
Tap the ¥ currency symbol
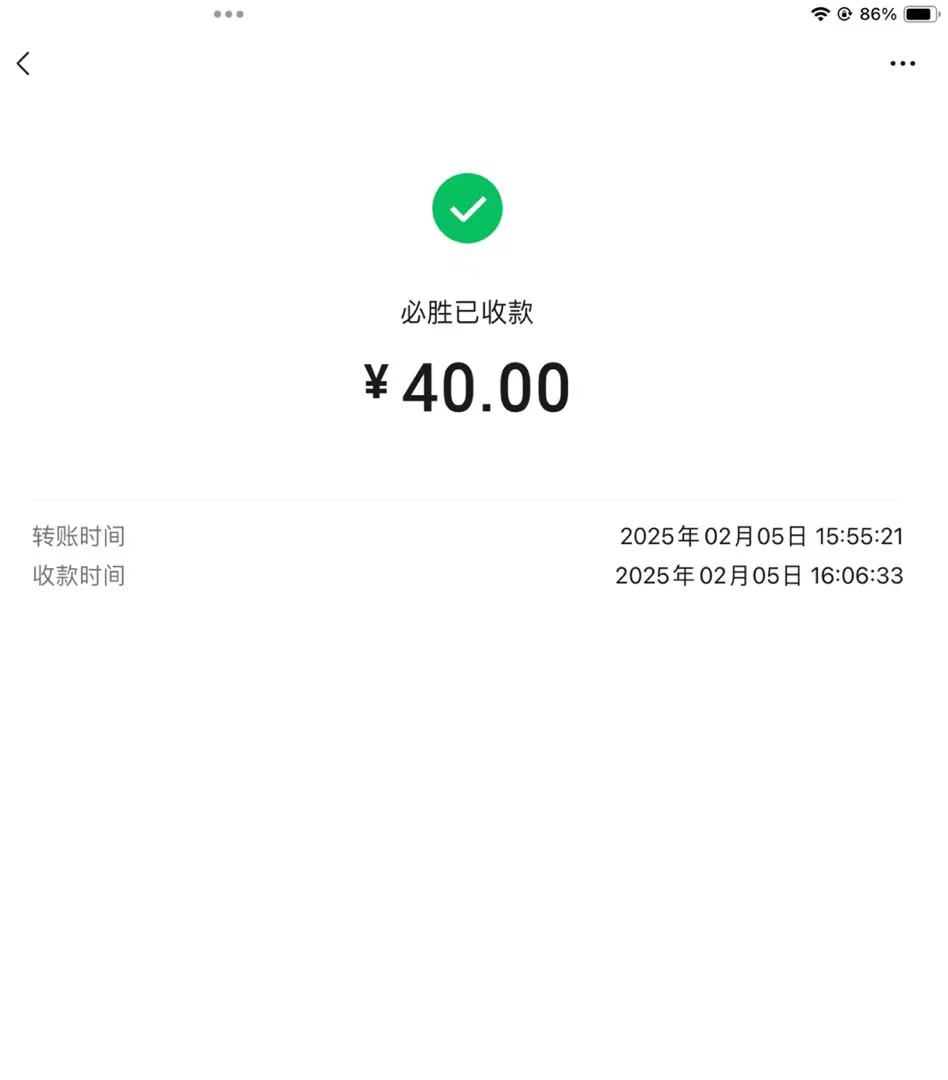pos(376,383)
